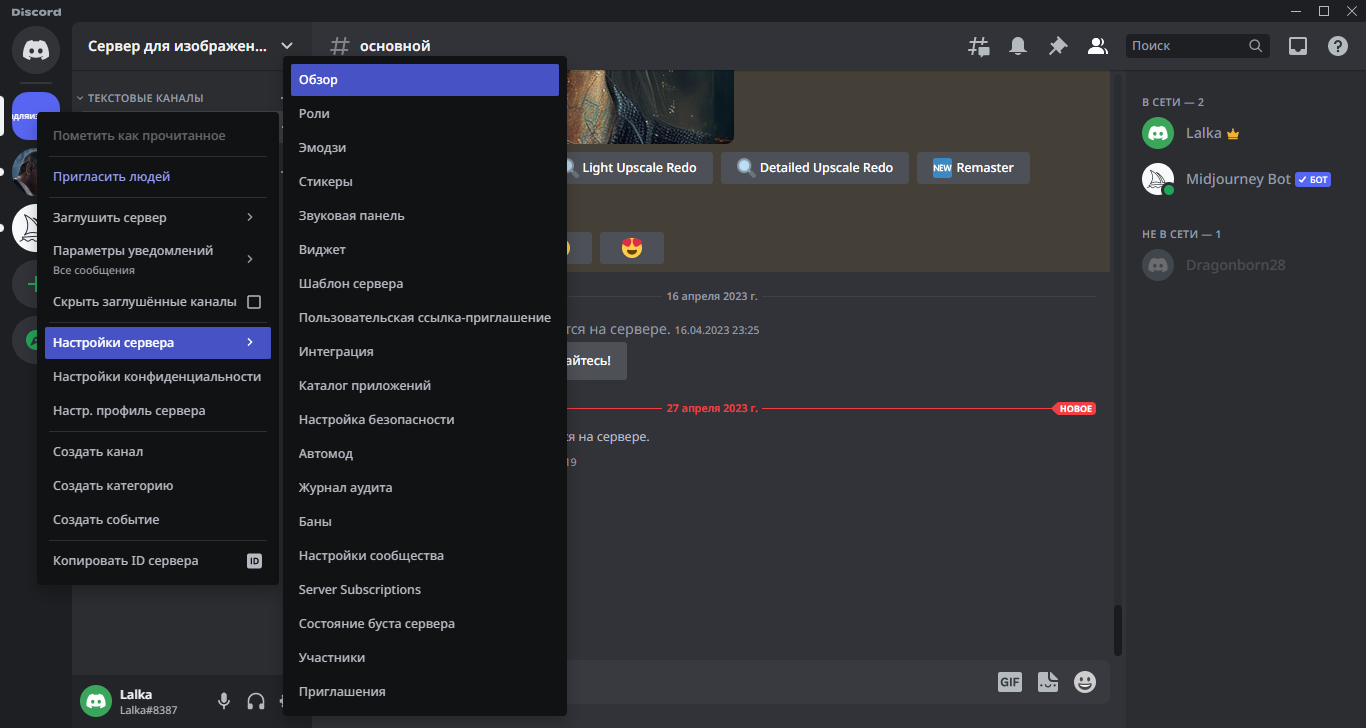The image size is (1366, 728).
Task: Open the GIF picker icon
Action: point(1009,682)
